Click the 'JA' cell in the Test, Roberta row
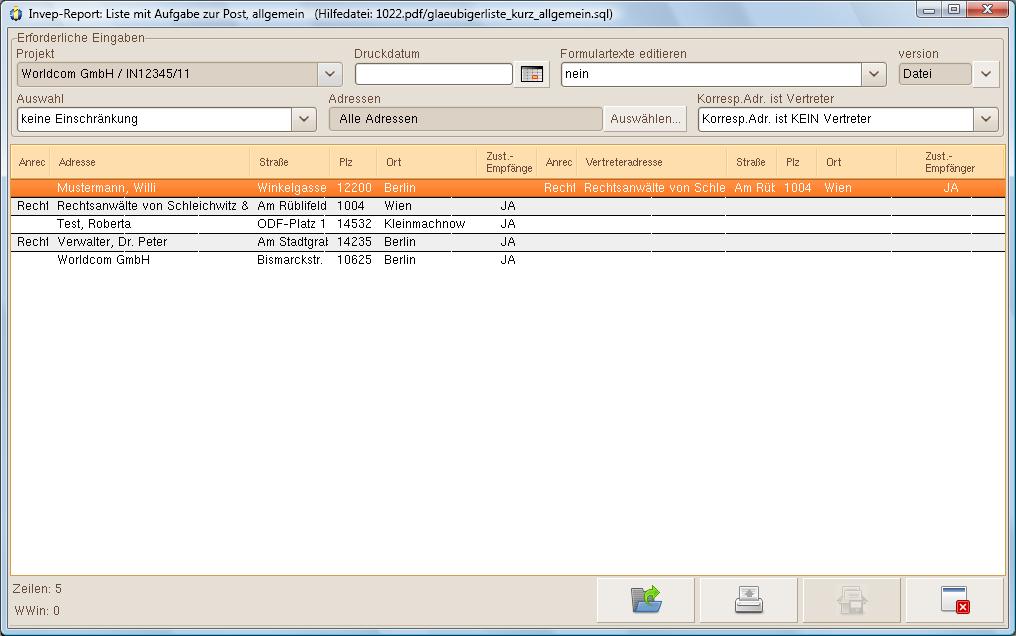The image size is (1016, 636). click(x=508, y=224)
